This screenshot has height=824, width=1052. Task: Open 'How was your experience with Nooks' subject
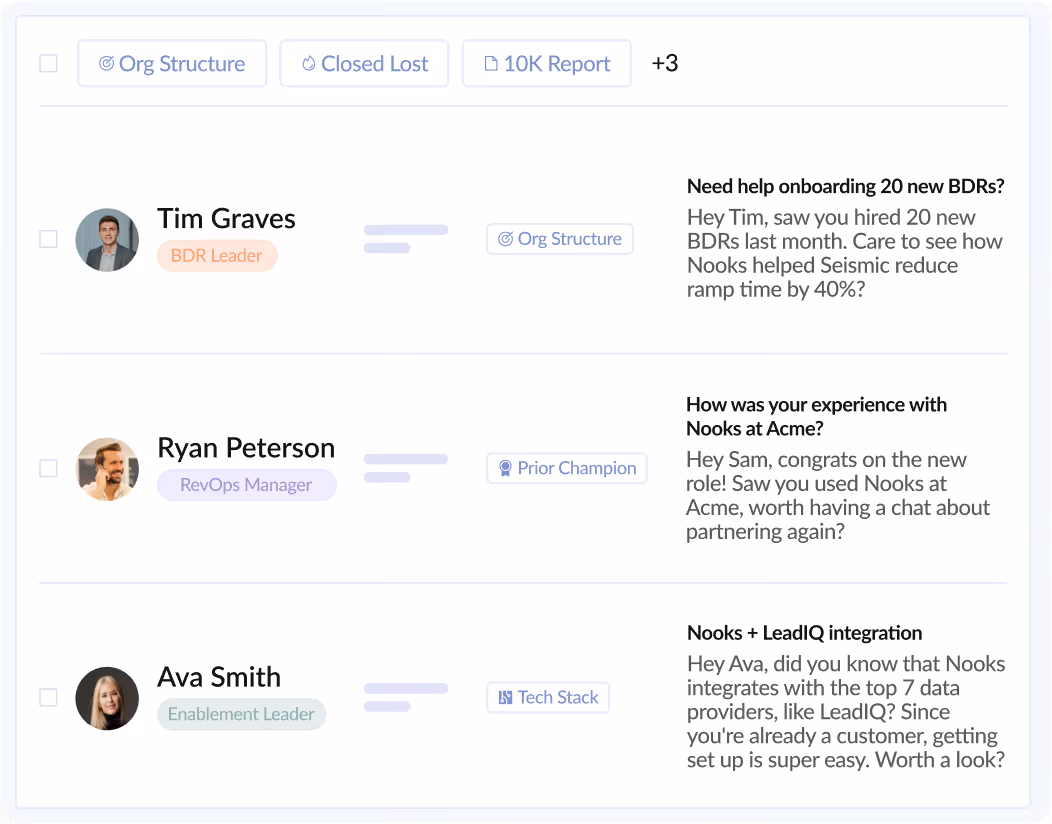click(x=817, y=417)
